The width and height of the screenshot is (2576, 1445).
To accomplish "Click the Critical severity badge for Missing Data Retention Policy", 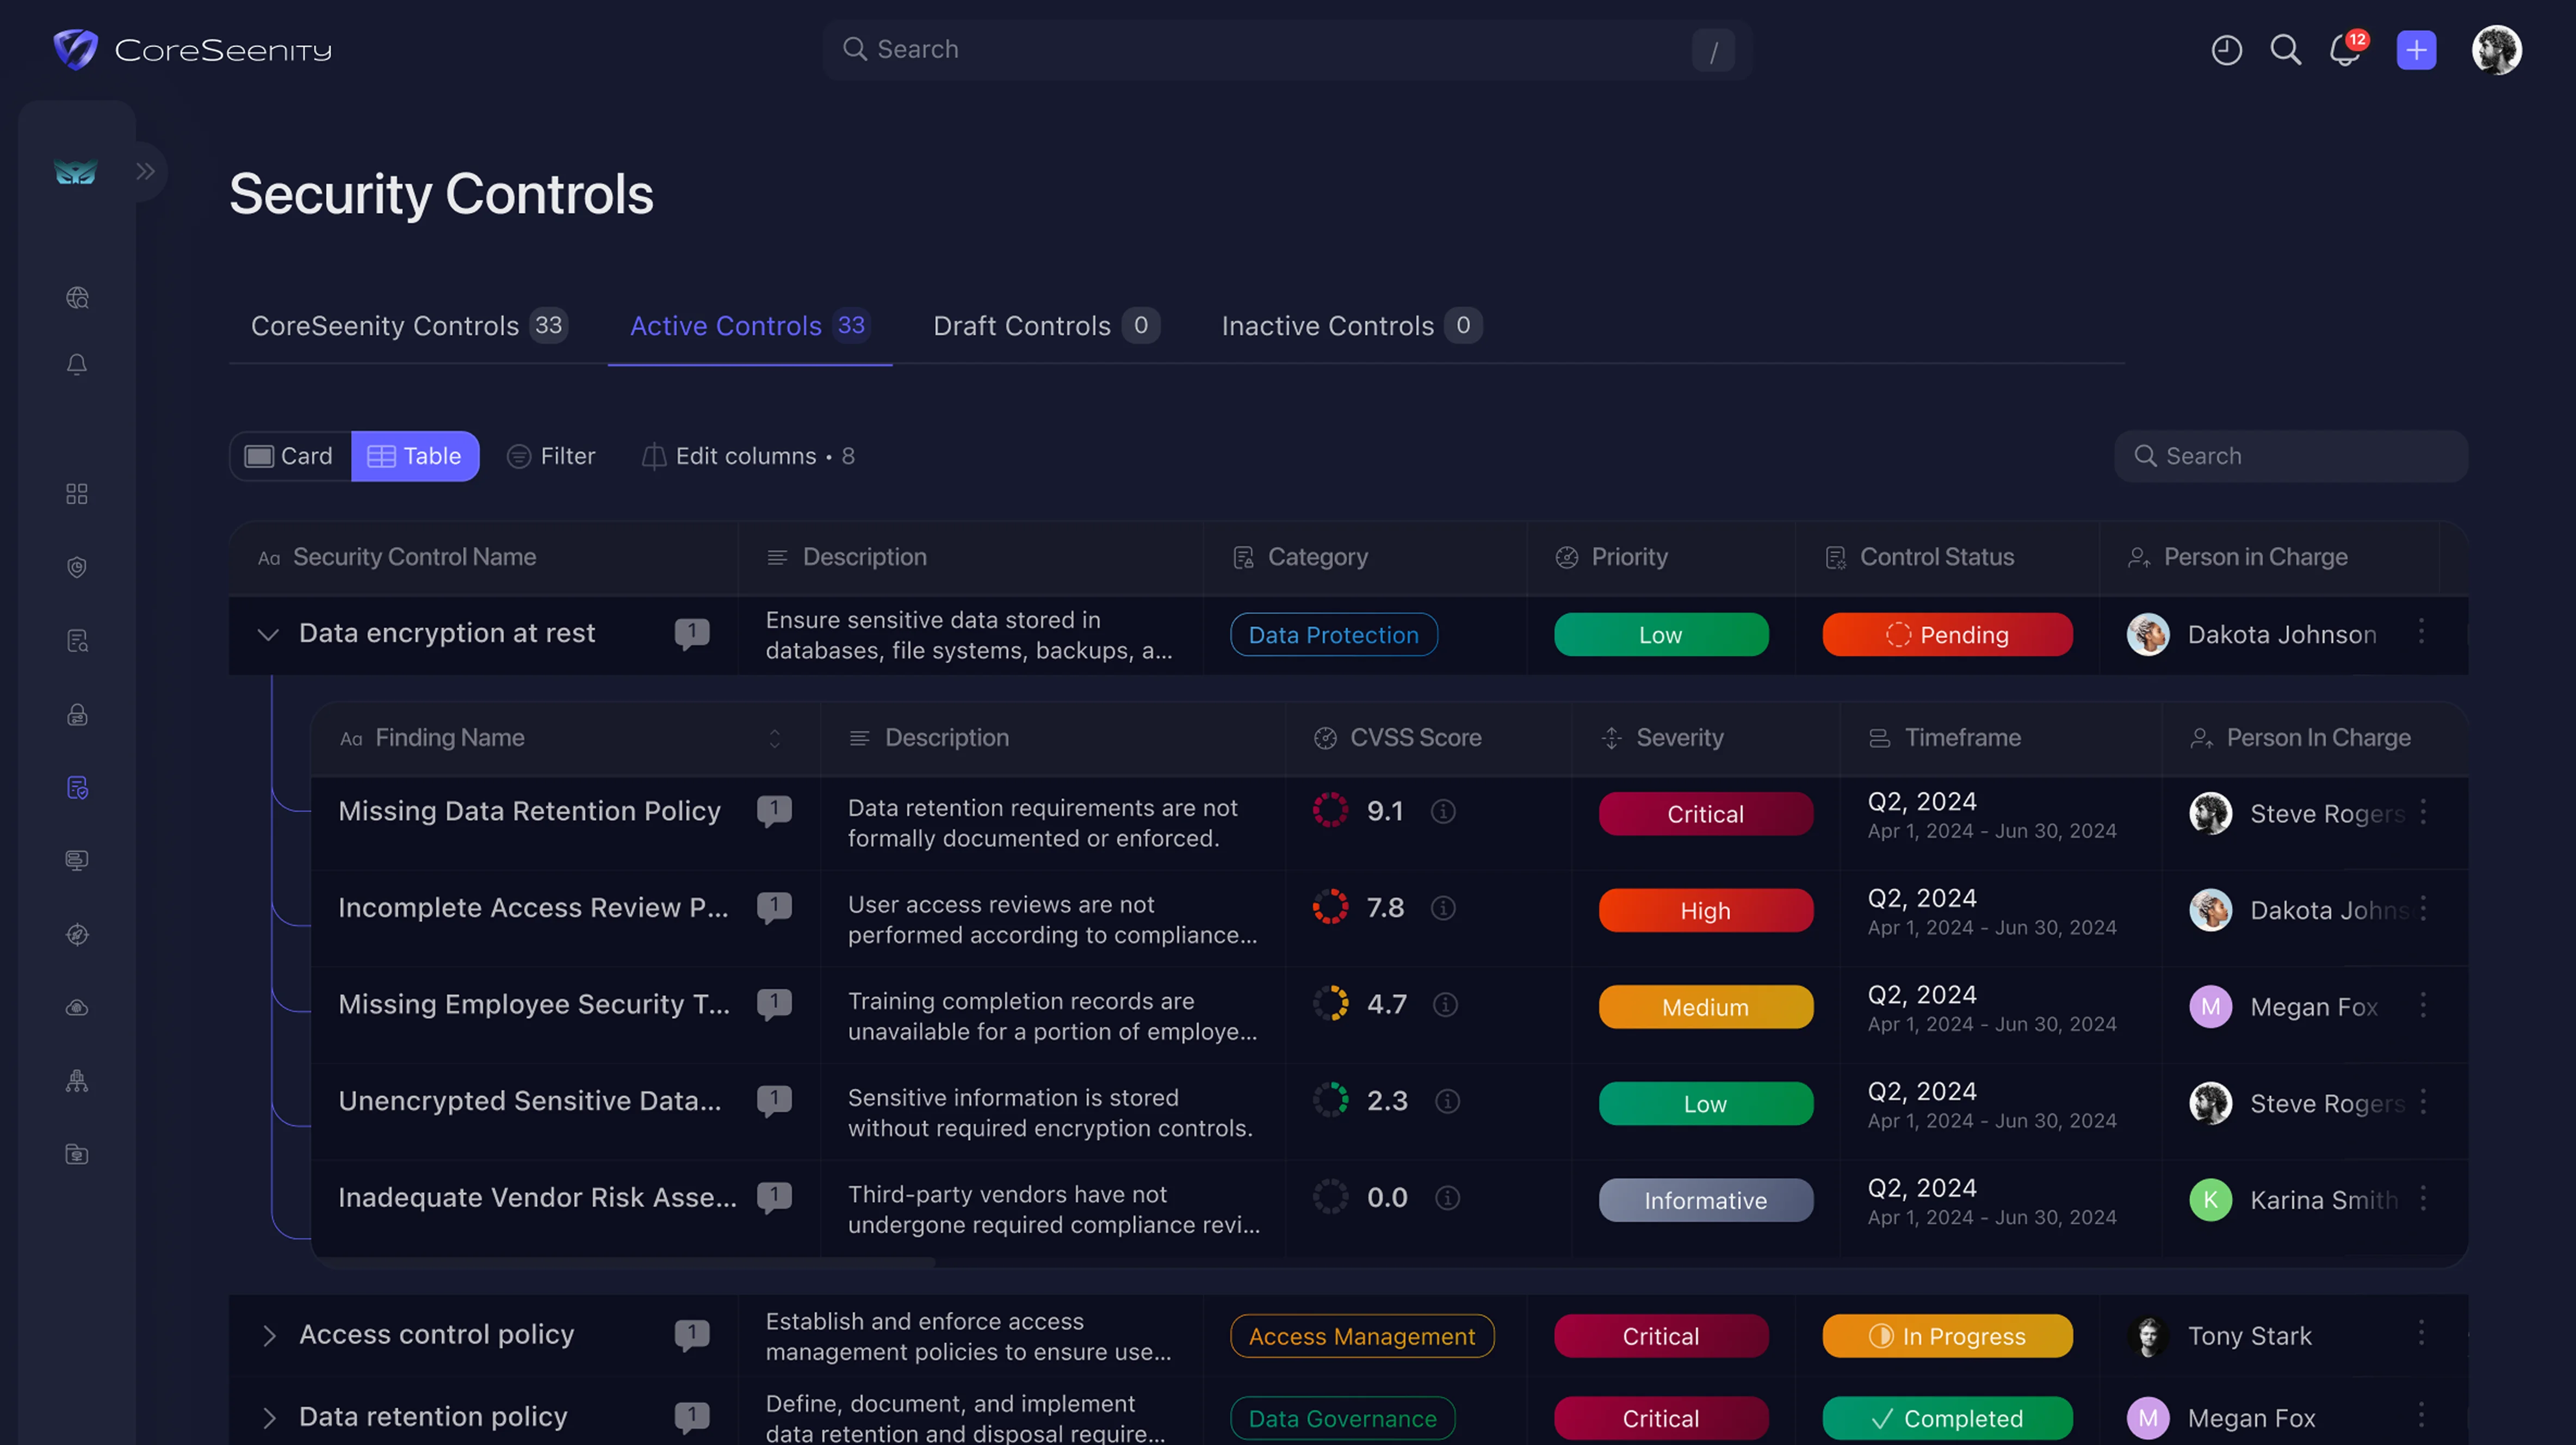I will (1705, 814).
